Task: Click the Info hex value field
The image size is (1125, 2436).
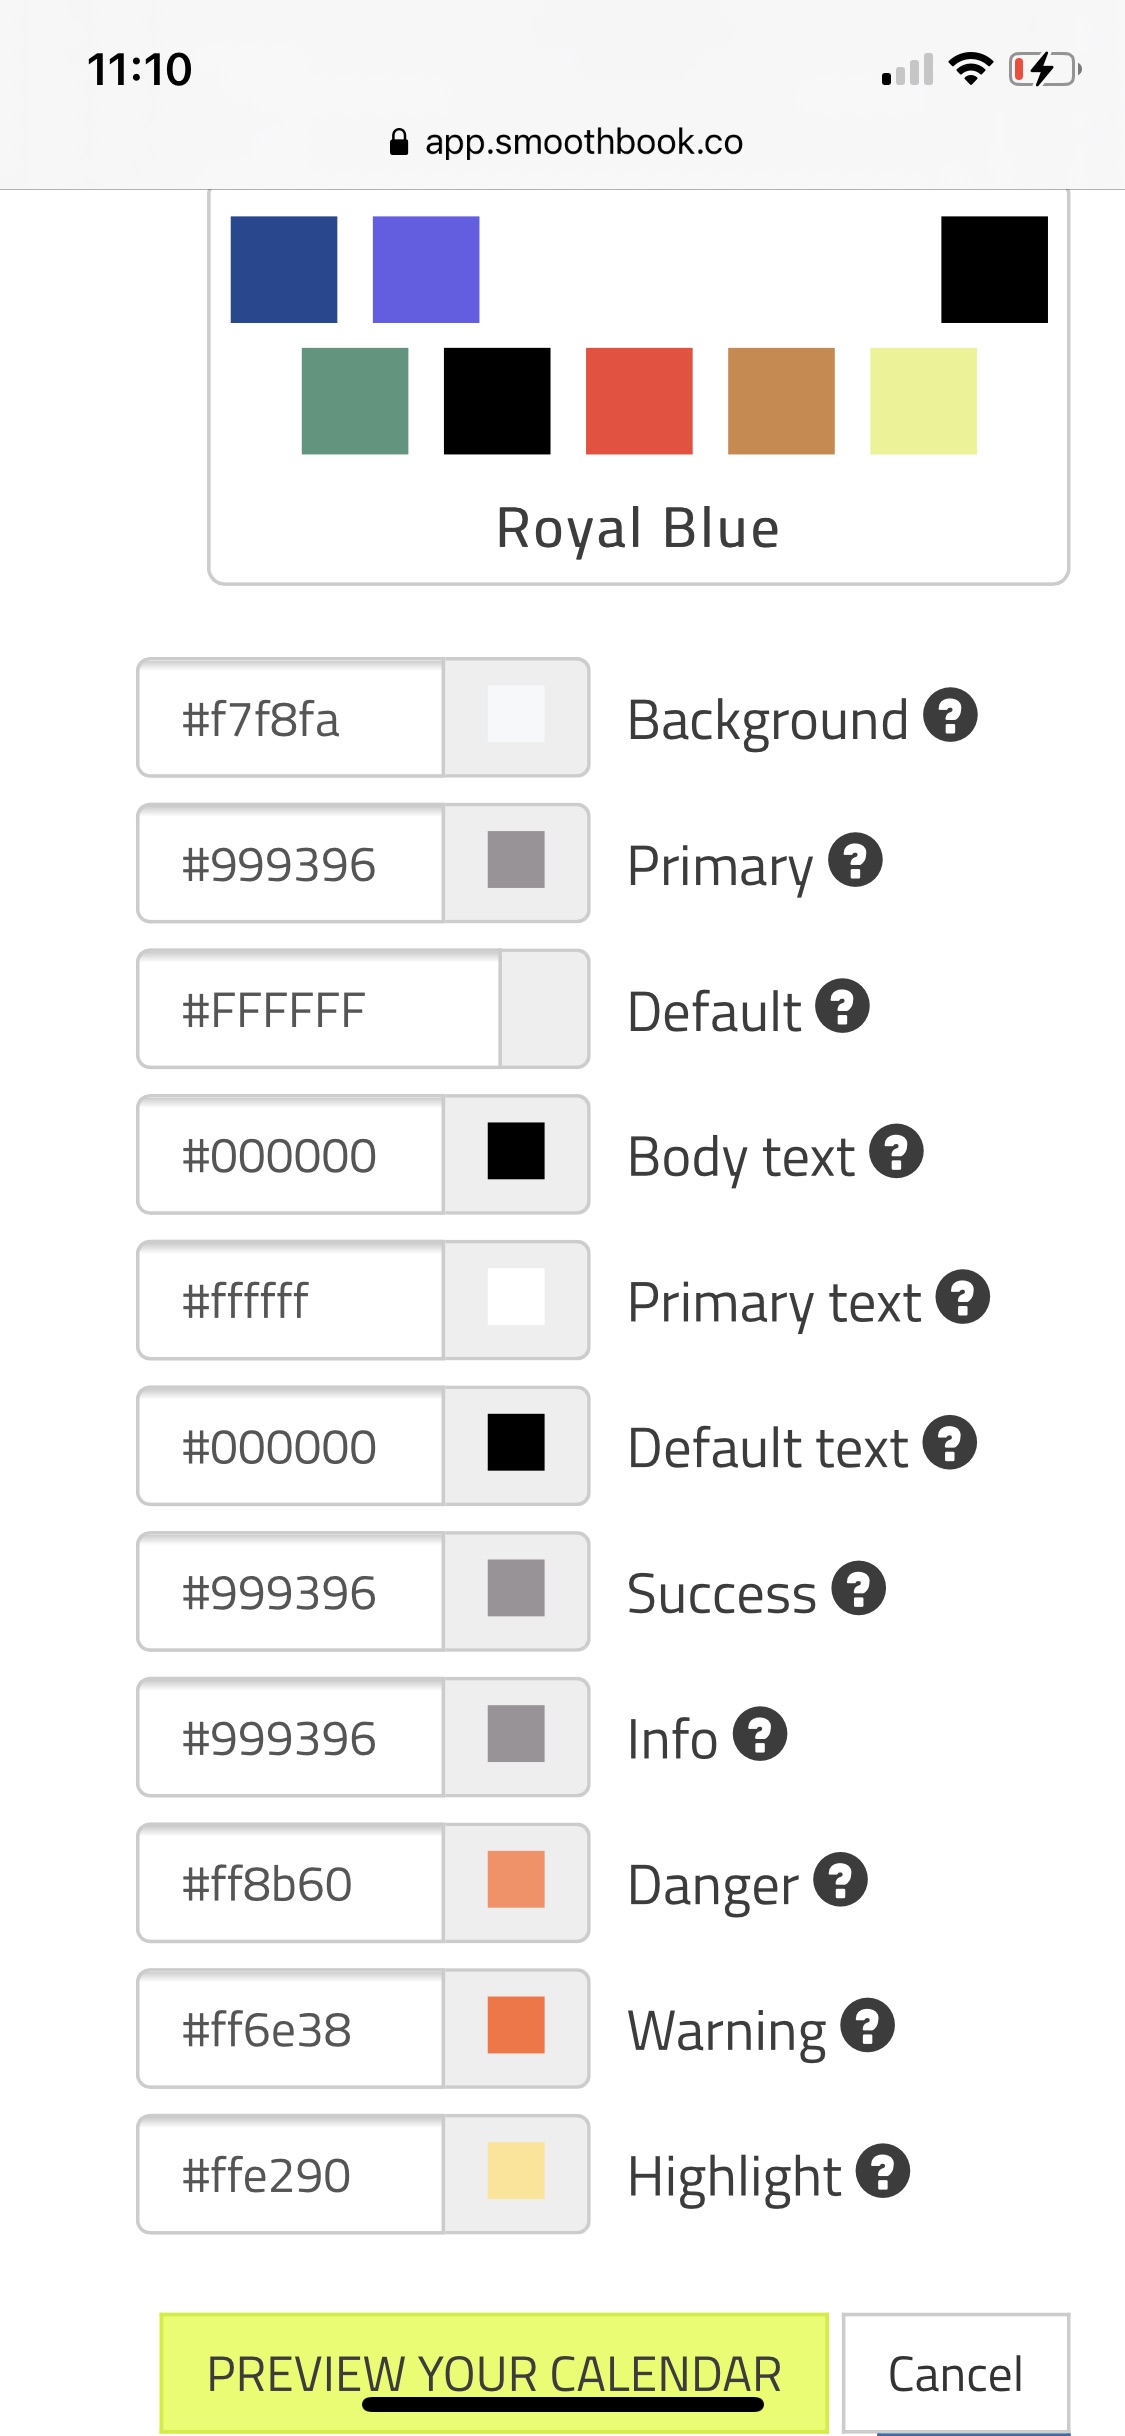Action: pyautogui.click(x=290, y=1738)
